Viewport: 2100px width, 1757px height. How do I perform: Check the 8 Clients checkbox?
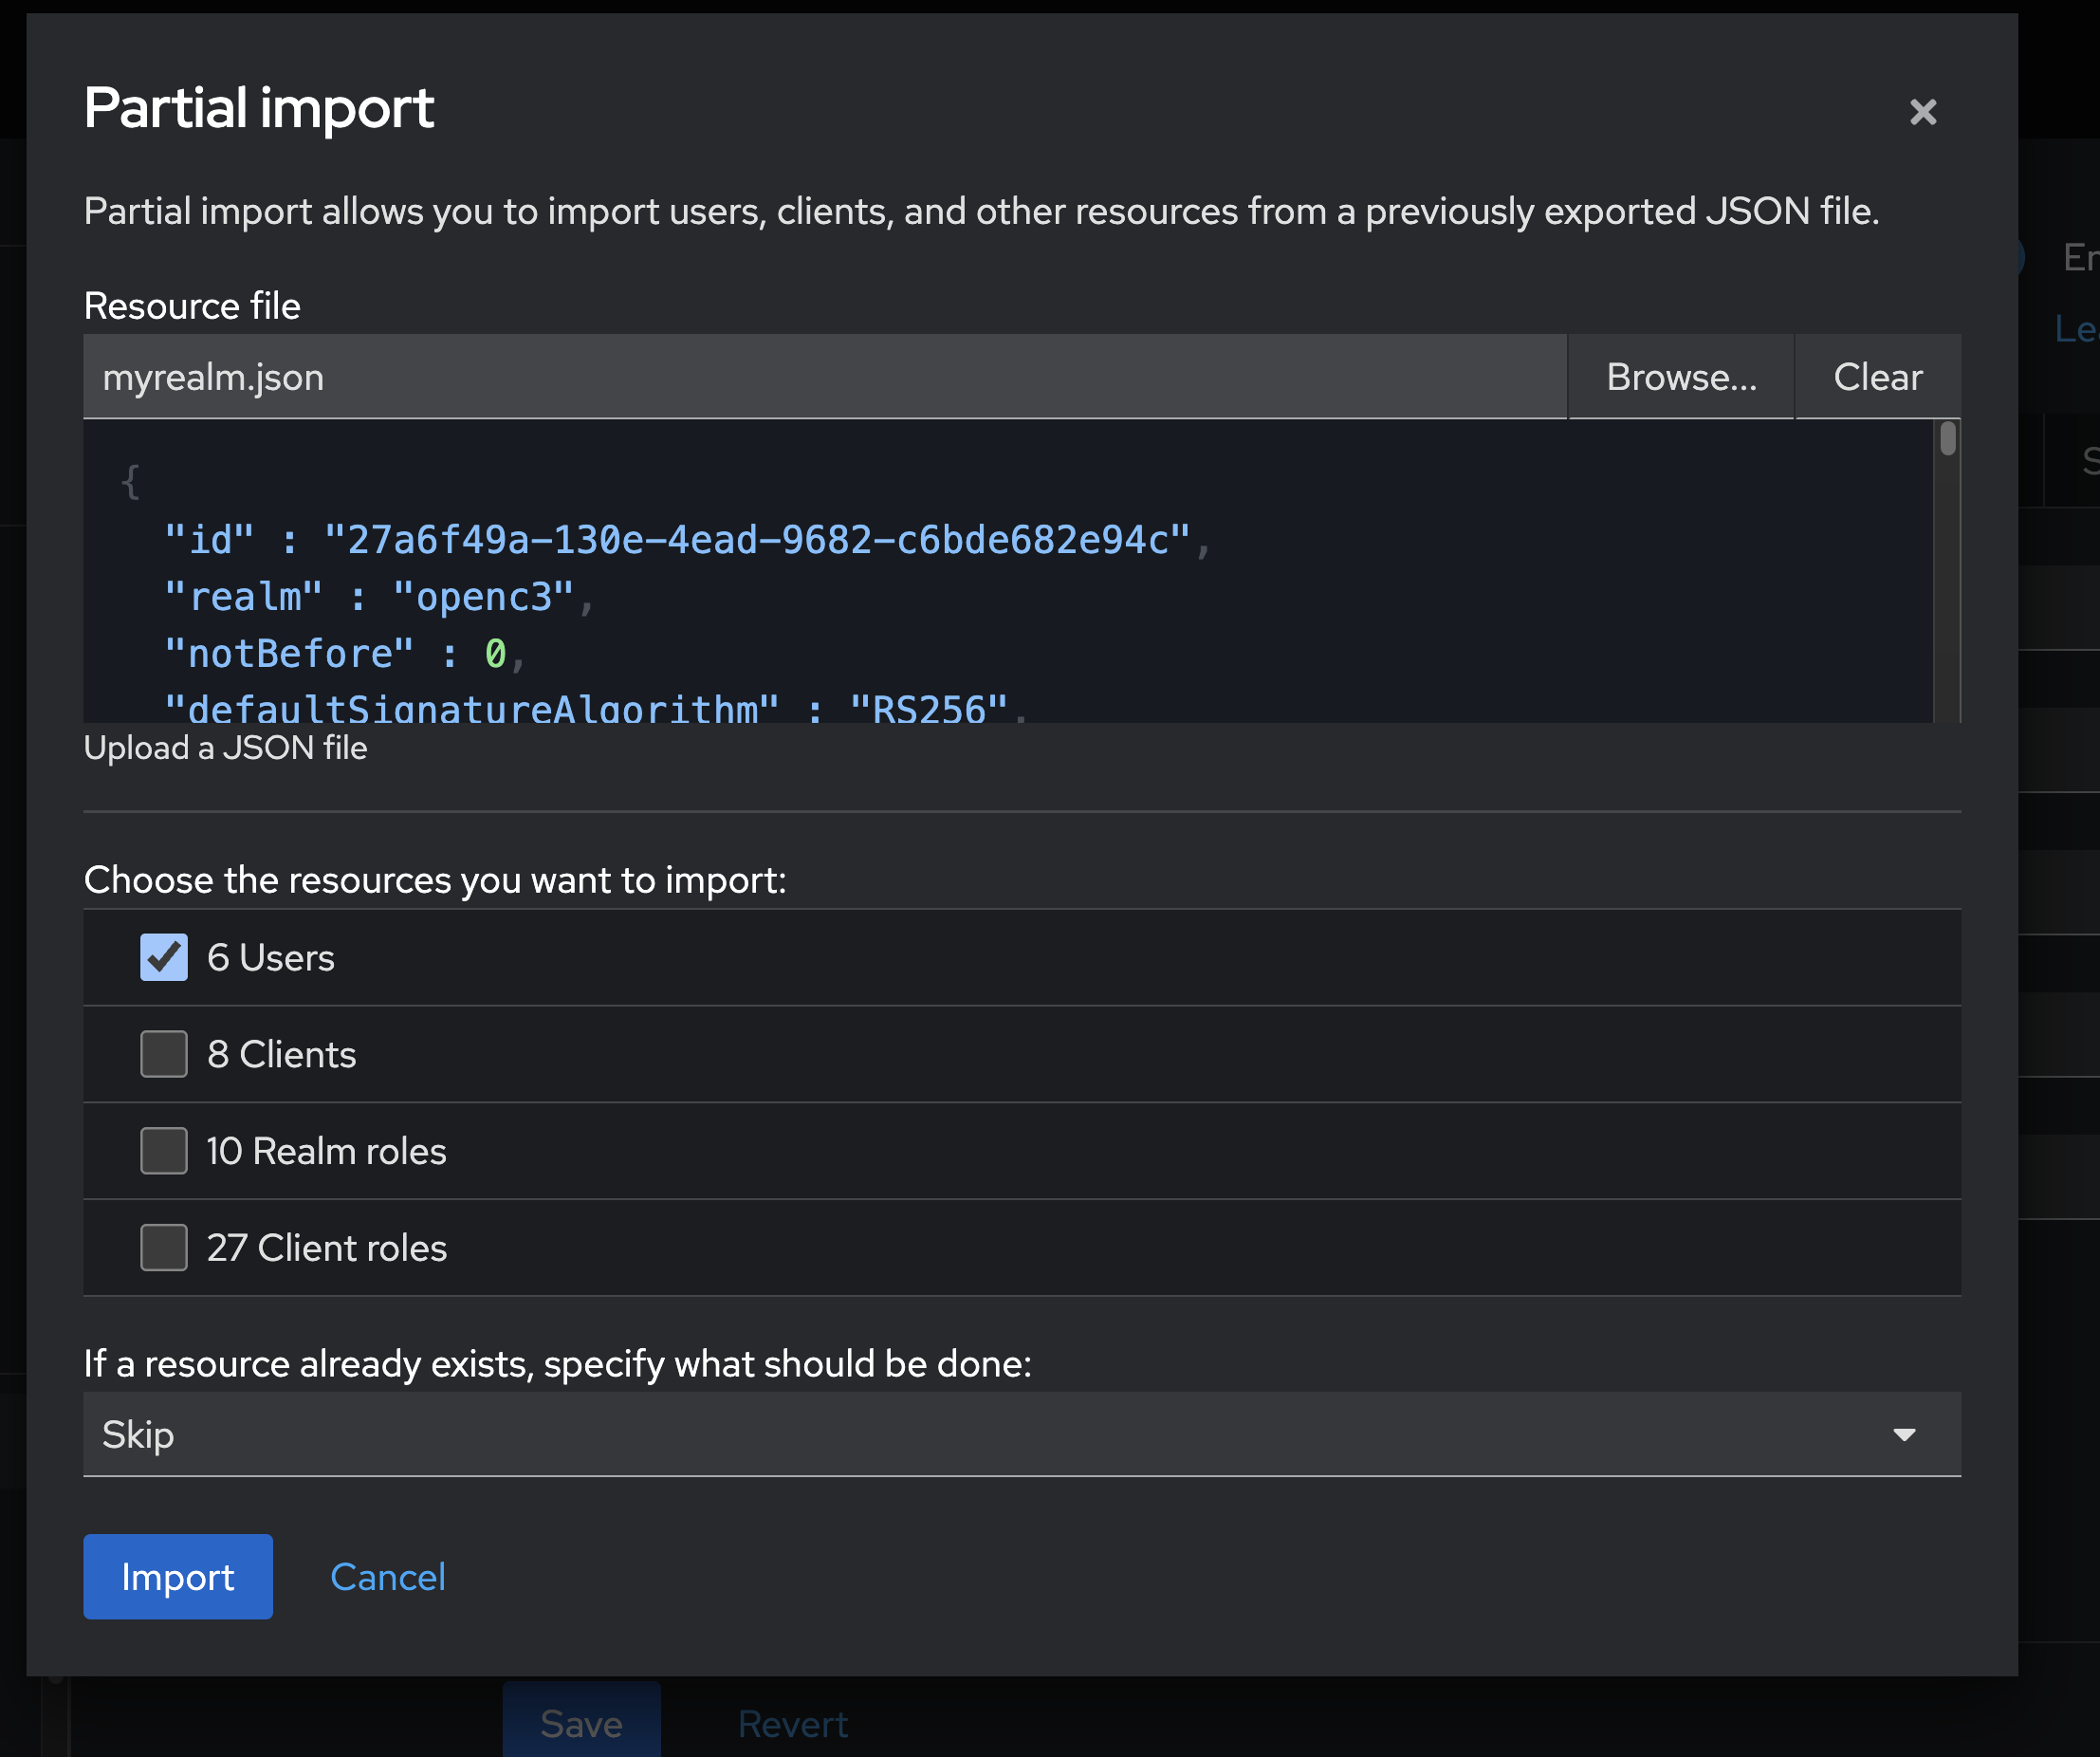tap(164, 1054)
